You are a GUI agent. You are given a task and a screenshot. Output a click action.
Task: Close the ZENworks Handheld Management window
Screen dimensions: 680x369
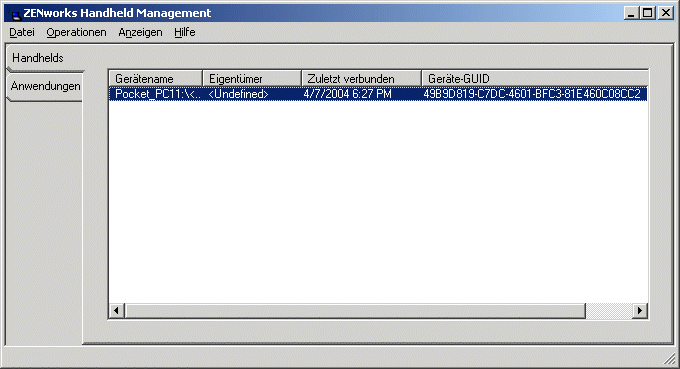[666, 13]
